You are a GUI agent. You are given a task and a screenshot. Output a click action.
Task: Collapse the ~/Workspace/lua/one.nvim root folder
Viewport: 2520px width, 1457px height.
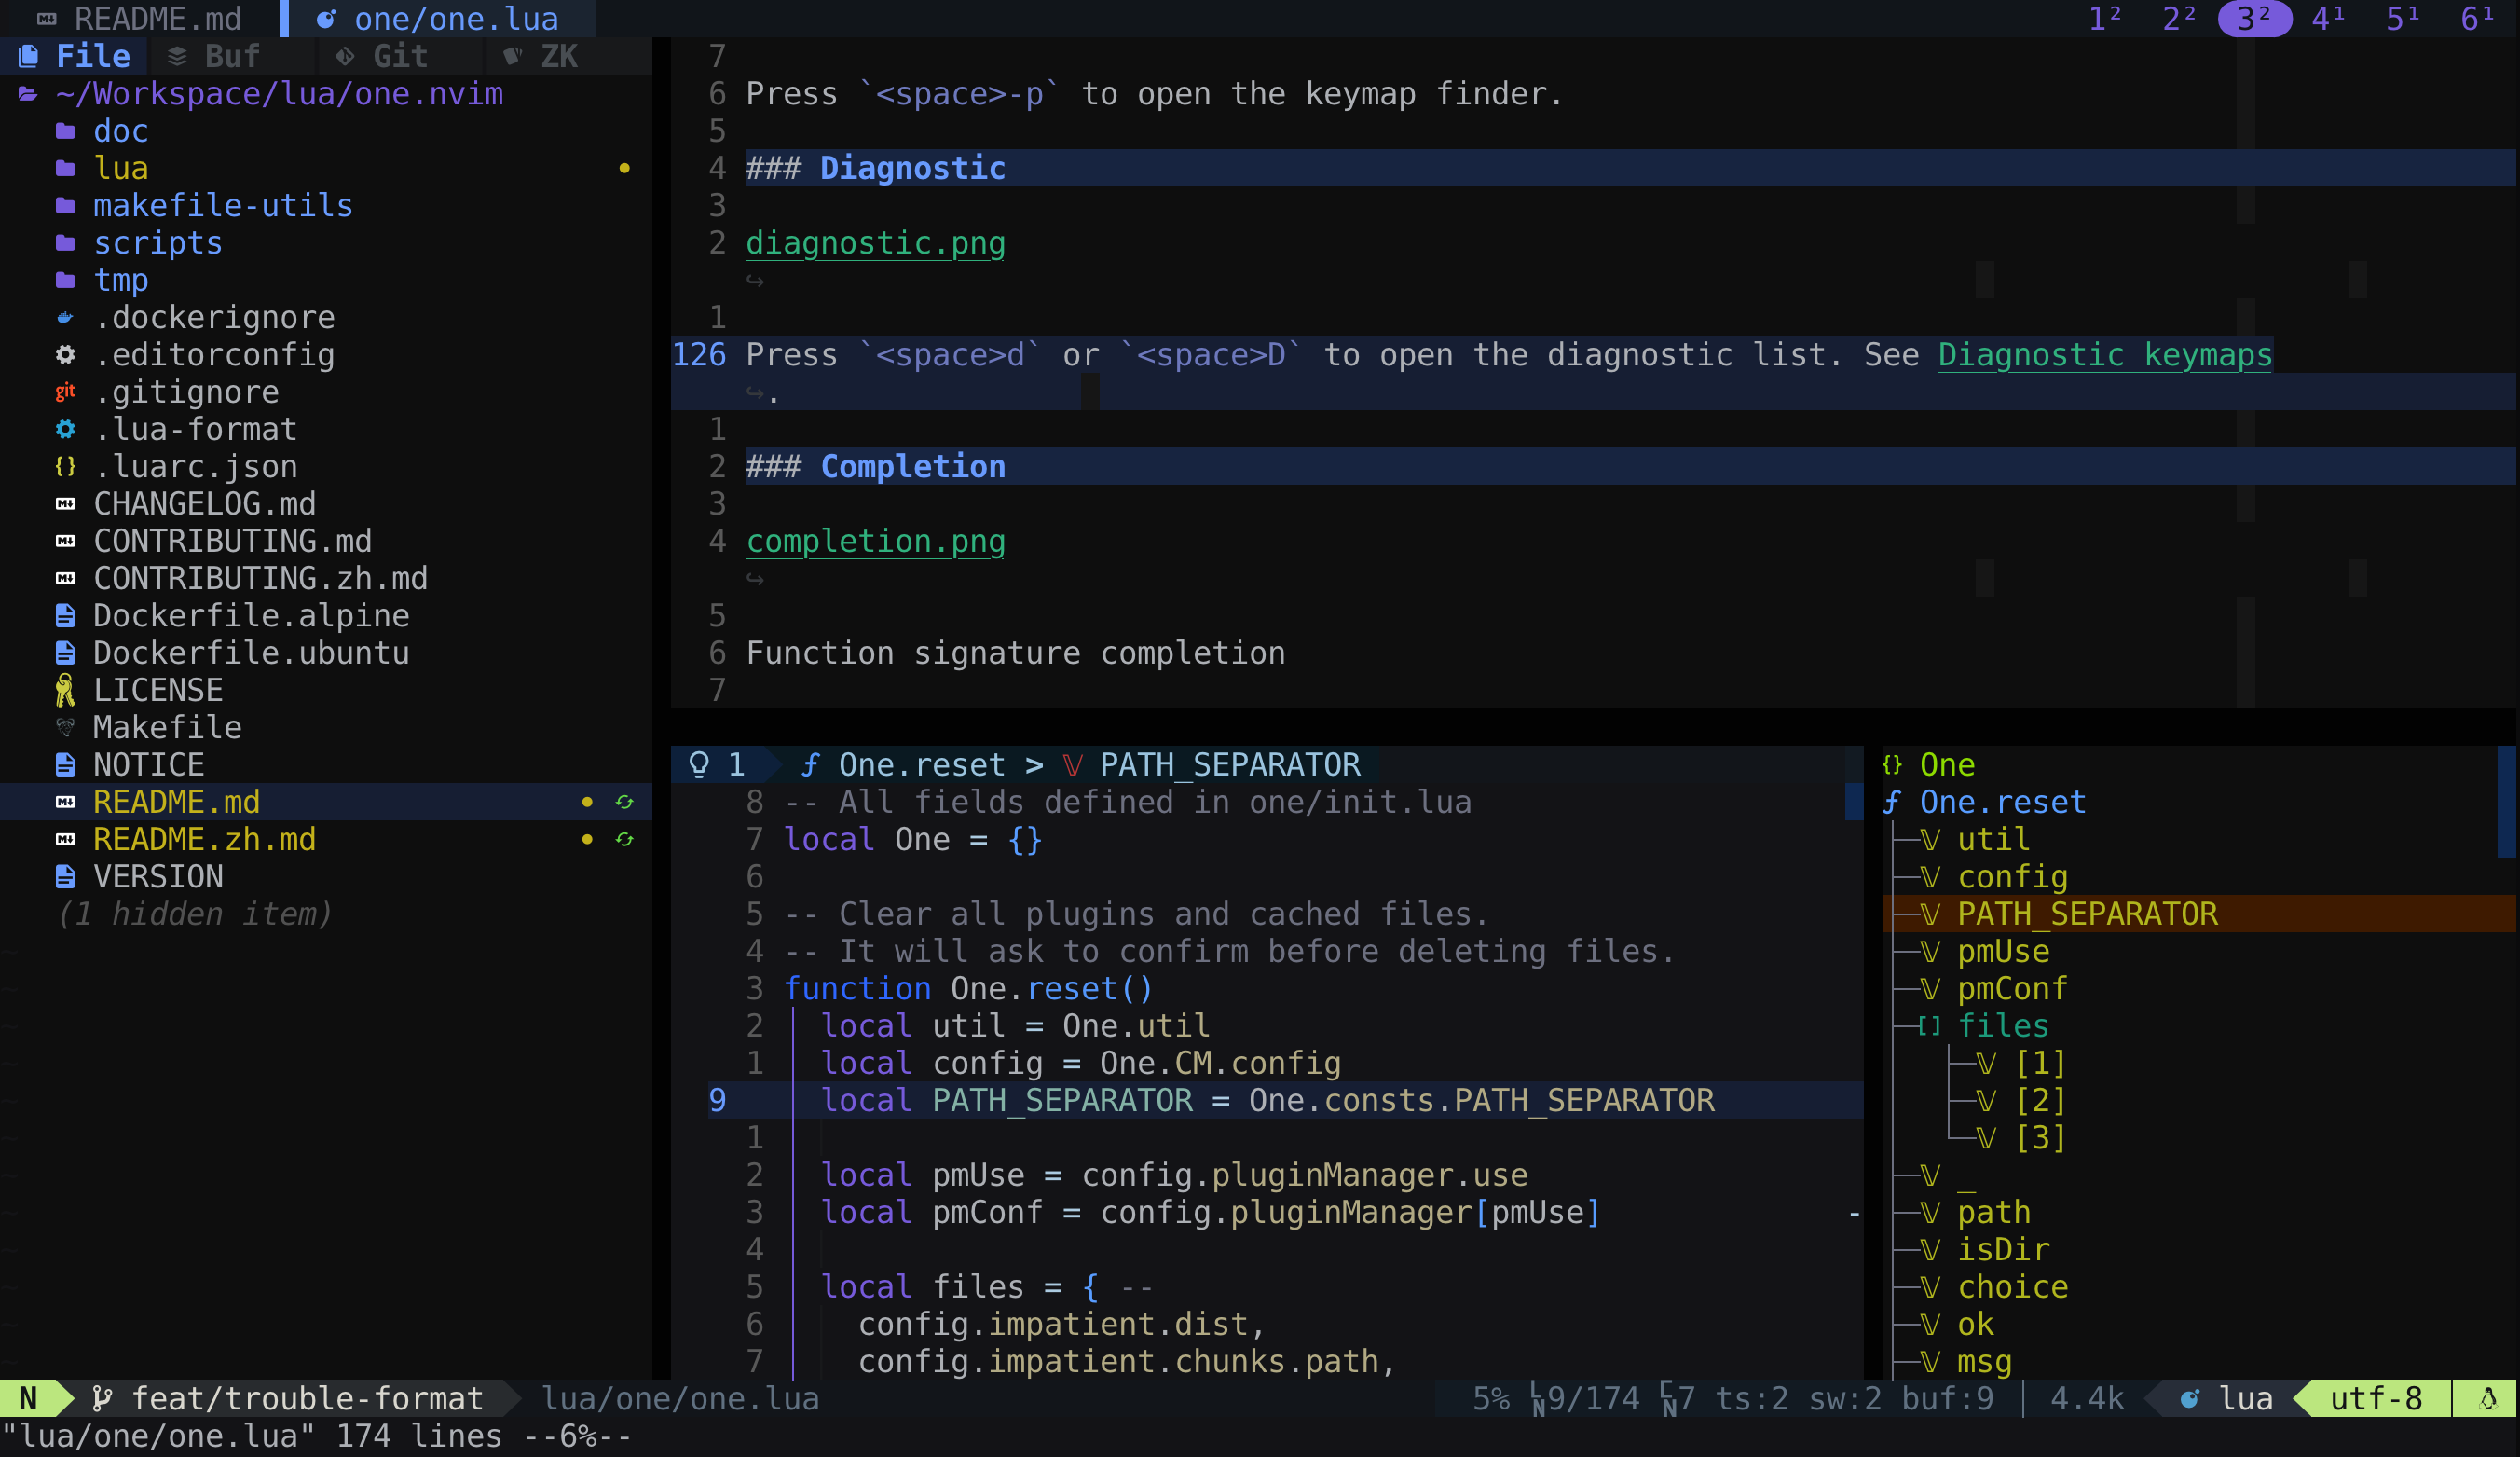[261, 94]
